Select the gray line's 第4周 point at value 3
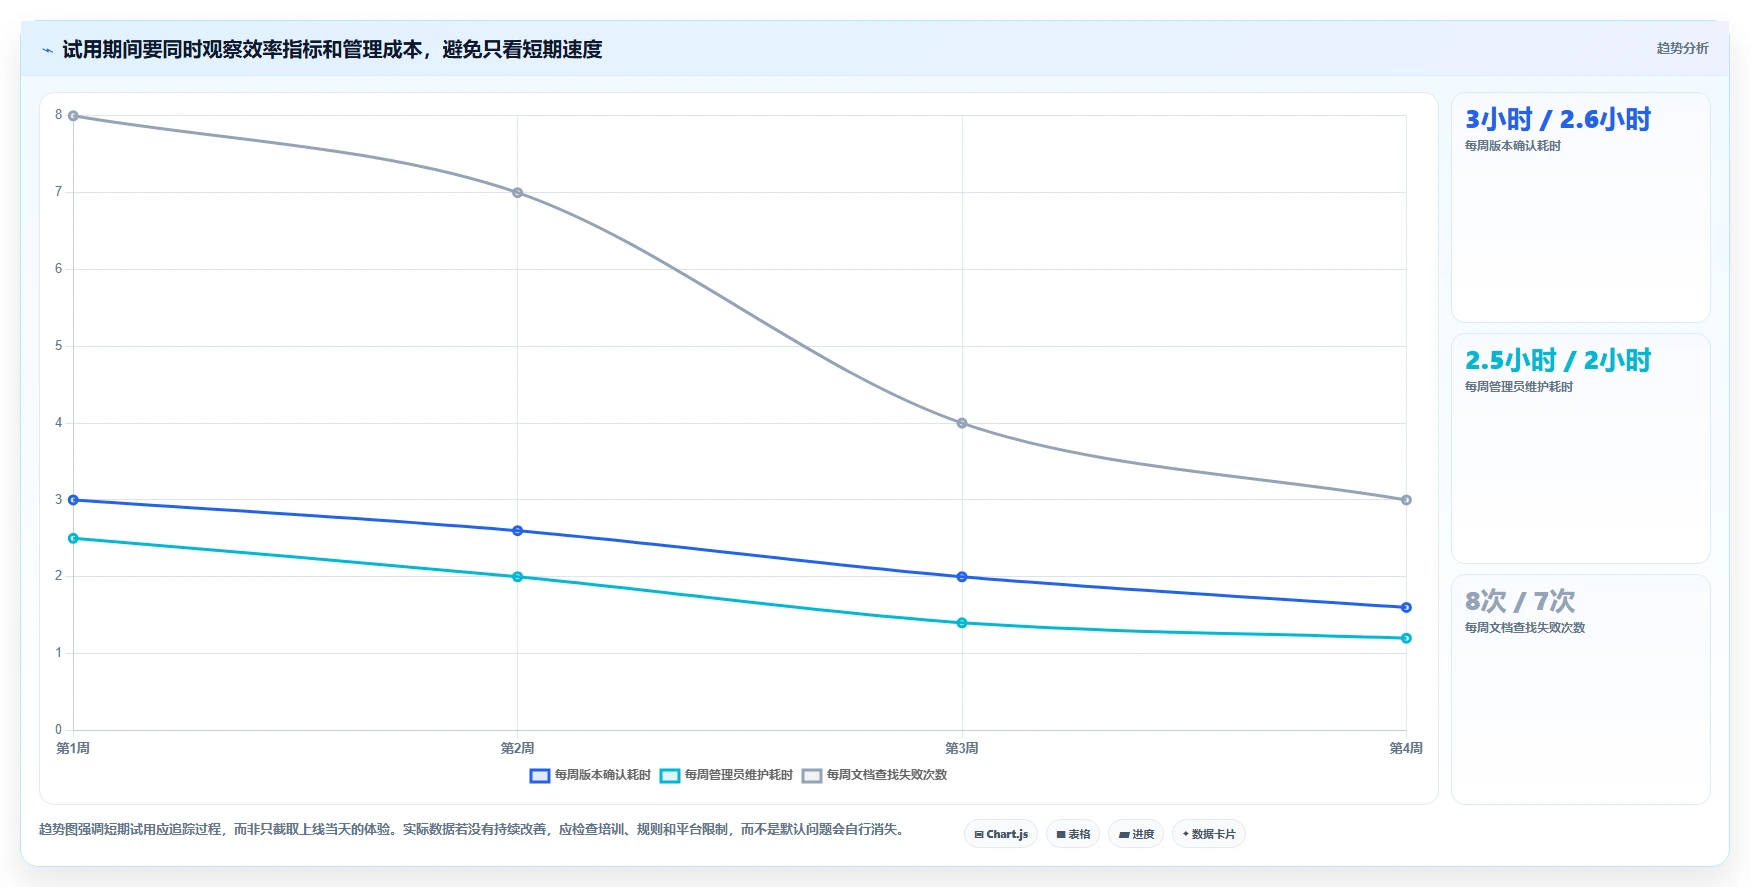Viewport: 1750px width, 887px height. [1406, 500]
